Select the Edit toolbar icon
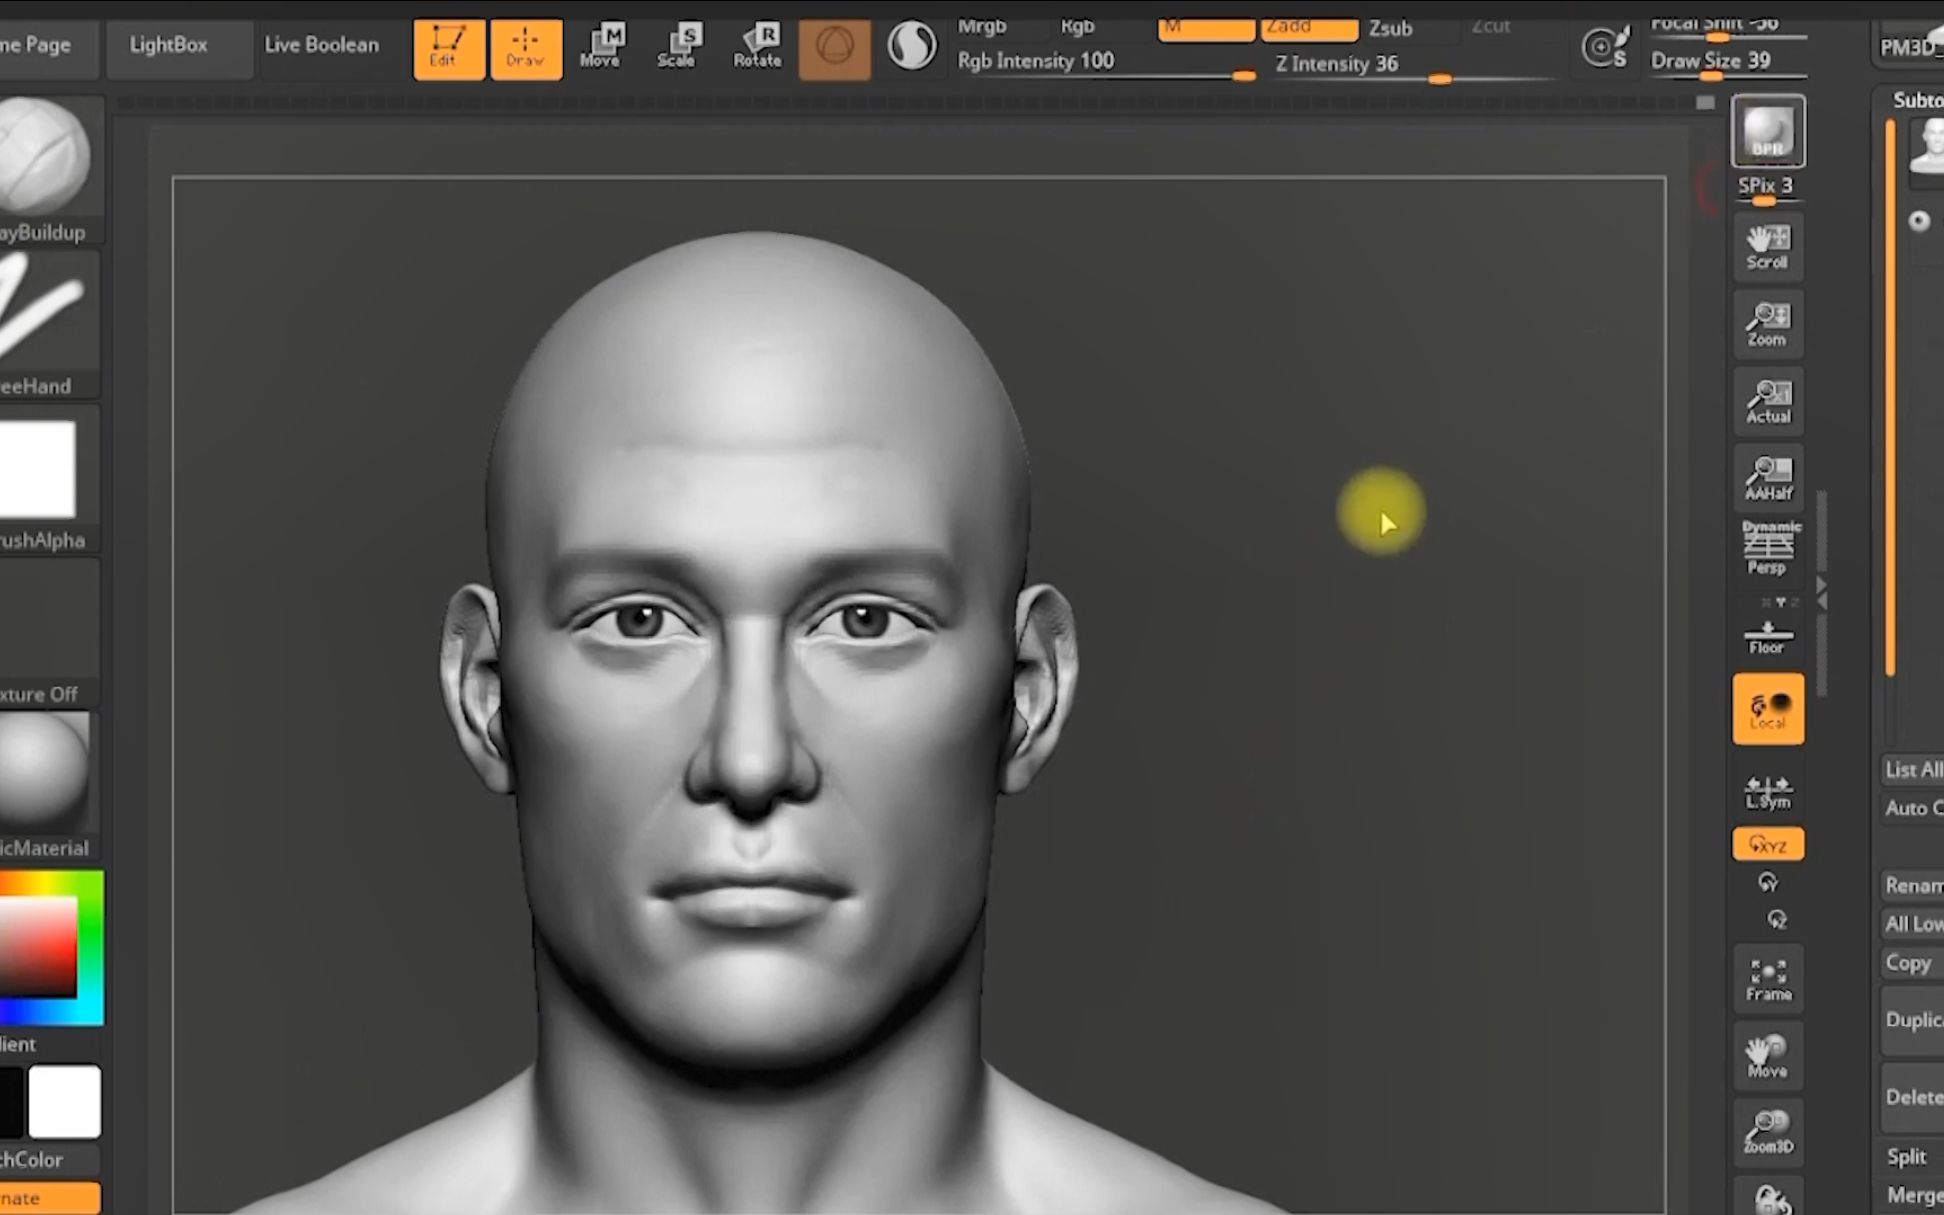 [x=448, y=47]
